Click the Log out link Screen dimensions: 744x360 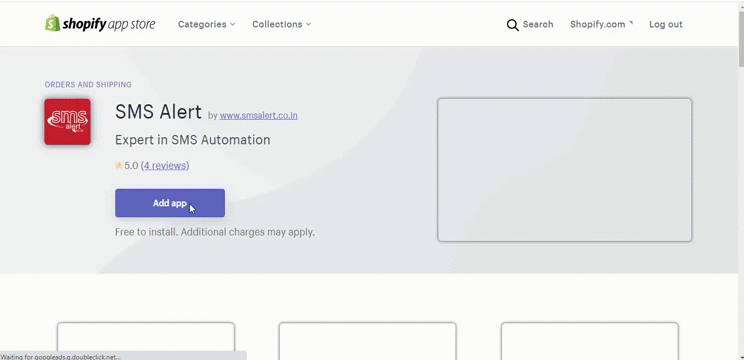(x=666, y=24)
